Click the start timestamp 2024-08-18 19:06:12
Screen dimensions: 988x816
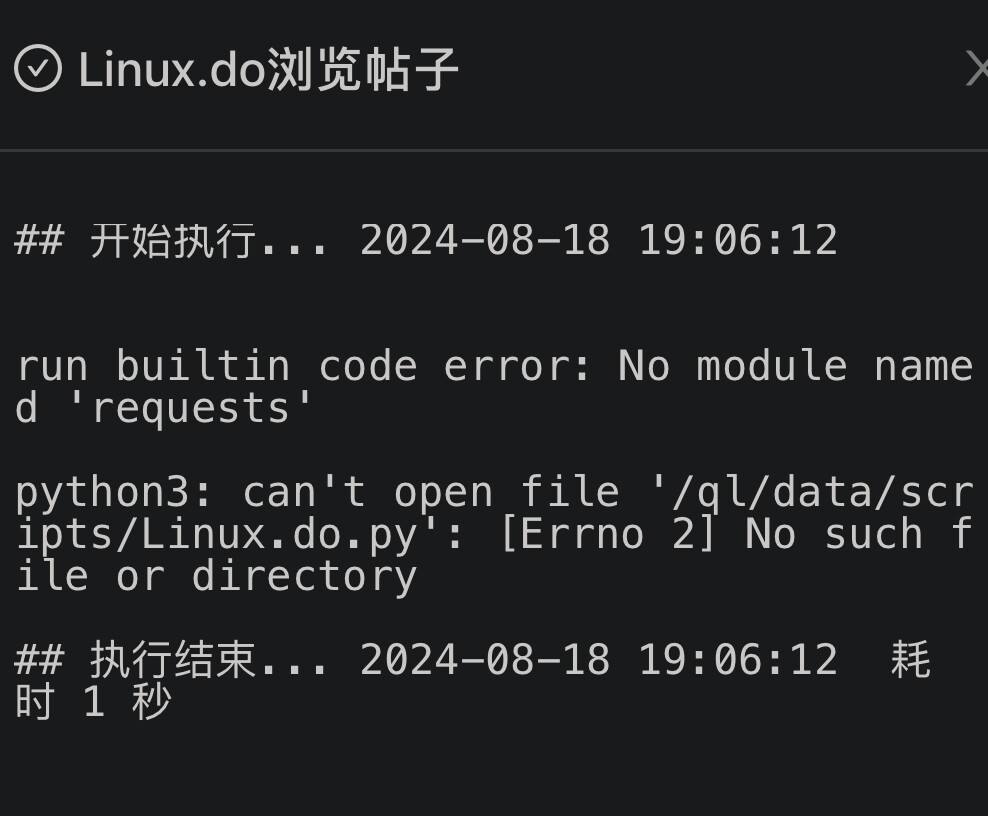[599, 240]
